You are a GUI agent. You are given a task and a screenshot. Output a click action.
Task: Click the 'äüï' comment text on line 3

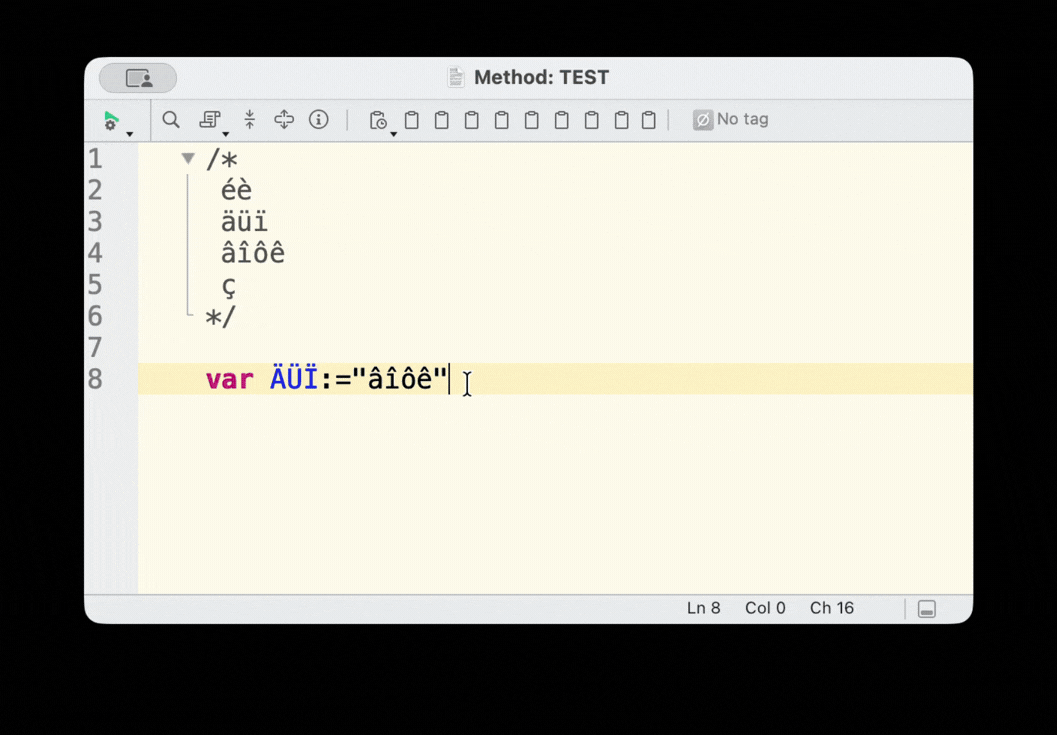[x=244, y=222]
